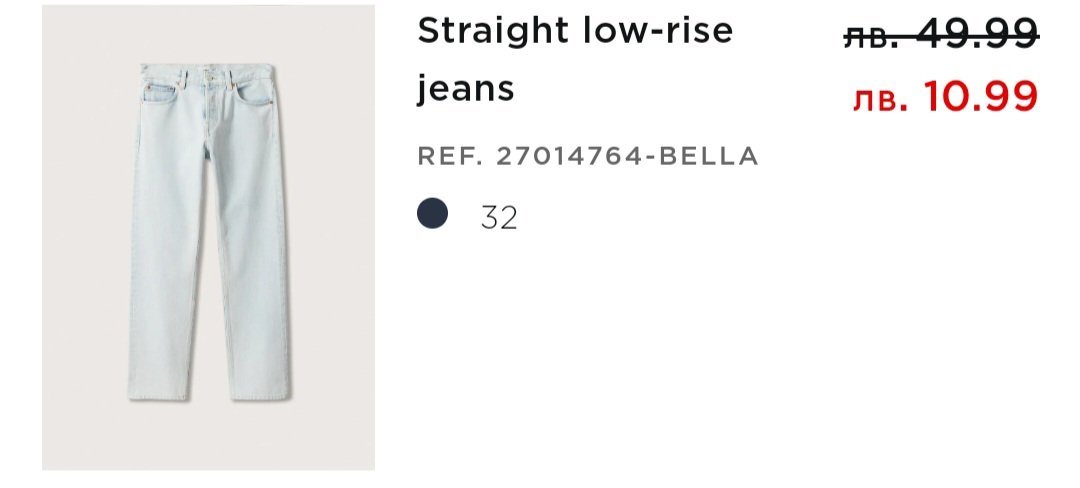Click the struck-through "лв." currency label
The height and width of the screenshot is (488, 1080).
click(x=872, y=38)
